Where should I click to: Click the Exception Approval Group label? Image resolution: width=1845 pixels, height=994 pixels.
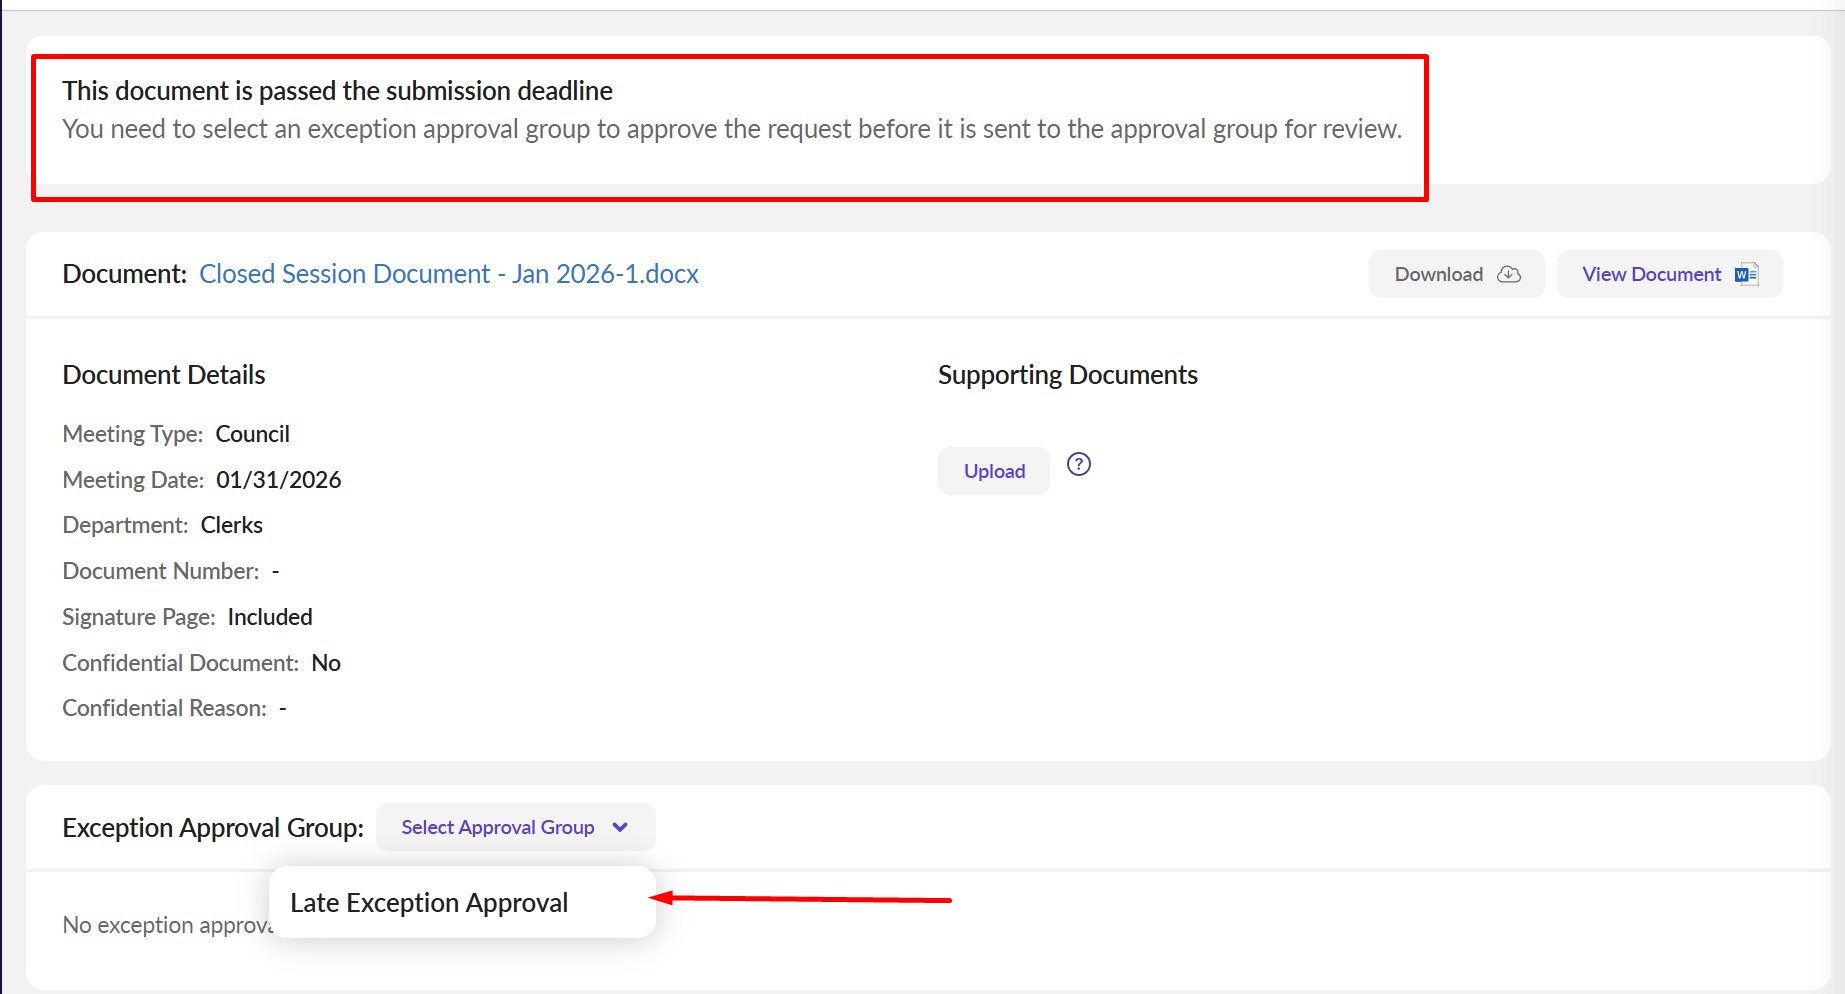(212, 828)
